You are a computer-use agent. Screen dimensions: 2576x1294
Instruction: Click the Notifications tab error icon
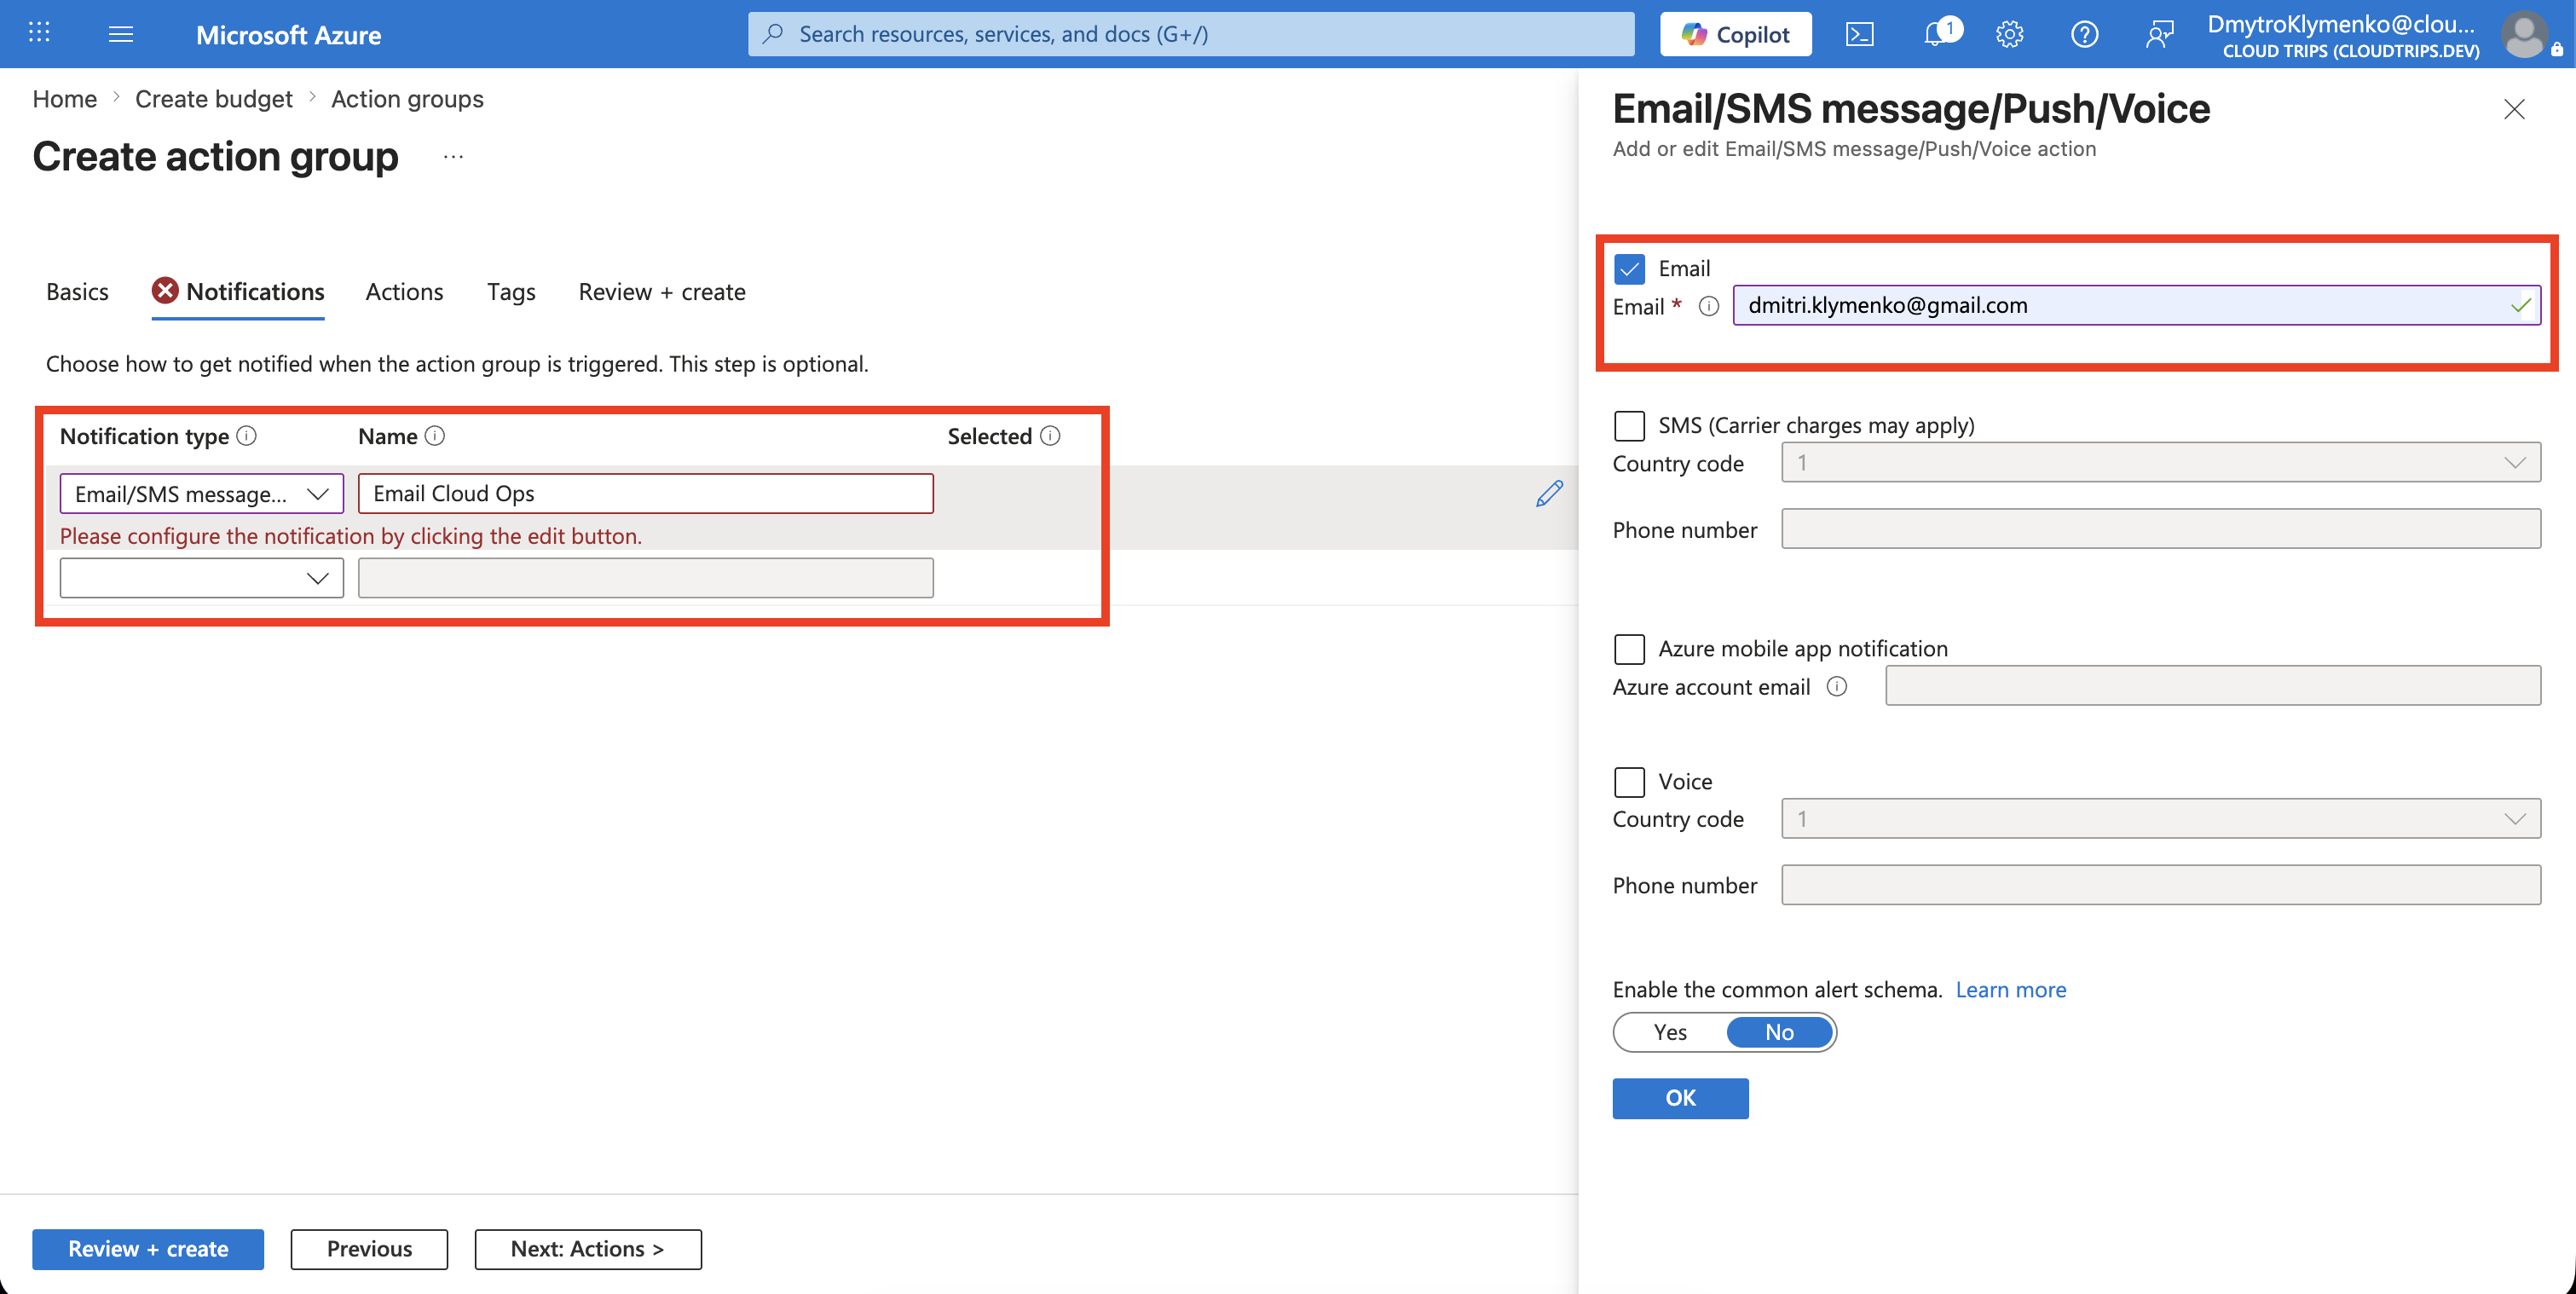point(165,290)
